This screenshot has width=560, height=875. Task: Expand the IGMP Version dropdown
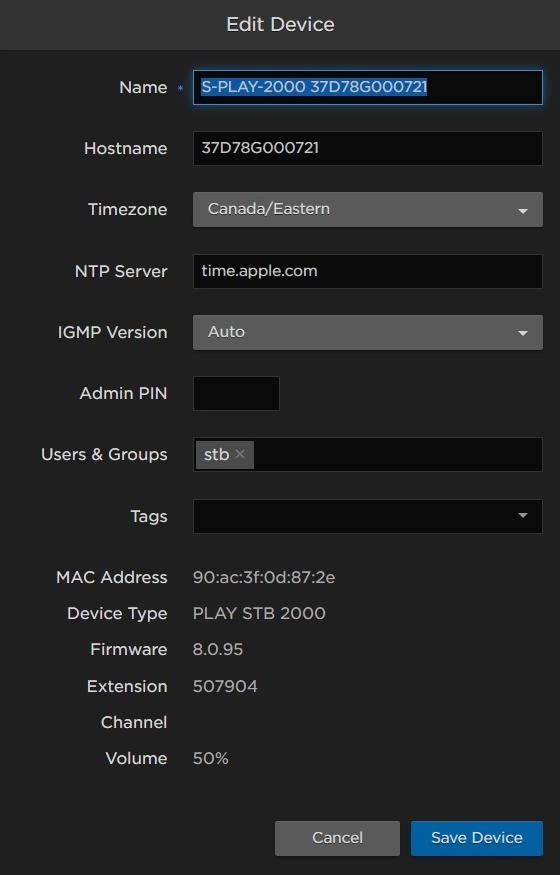pyautogui.click(x=368, y=332)
